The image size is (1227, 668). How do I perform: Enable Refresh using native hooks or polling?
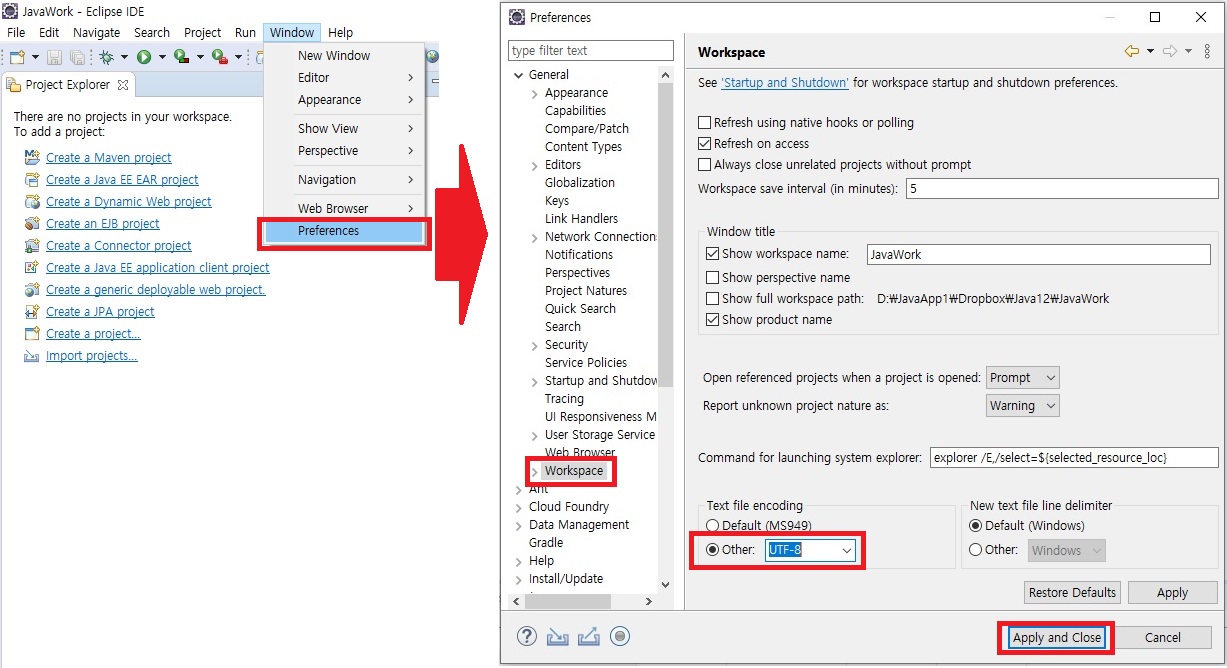[705, 123]
